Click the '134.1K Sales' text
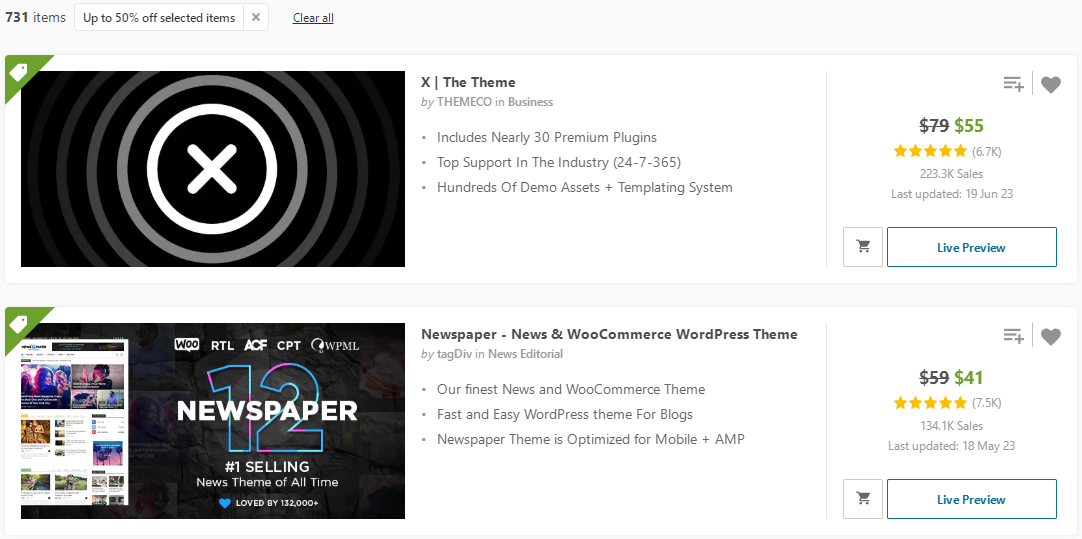The height and width of the screenshot is (539, 1082). pyautogui.click(x=951, y=426)
